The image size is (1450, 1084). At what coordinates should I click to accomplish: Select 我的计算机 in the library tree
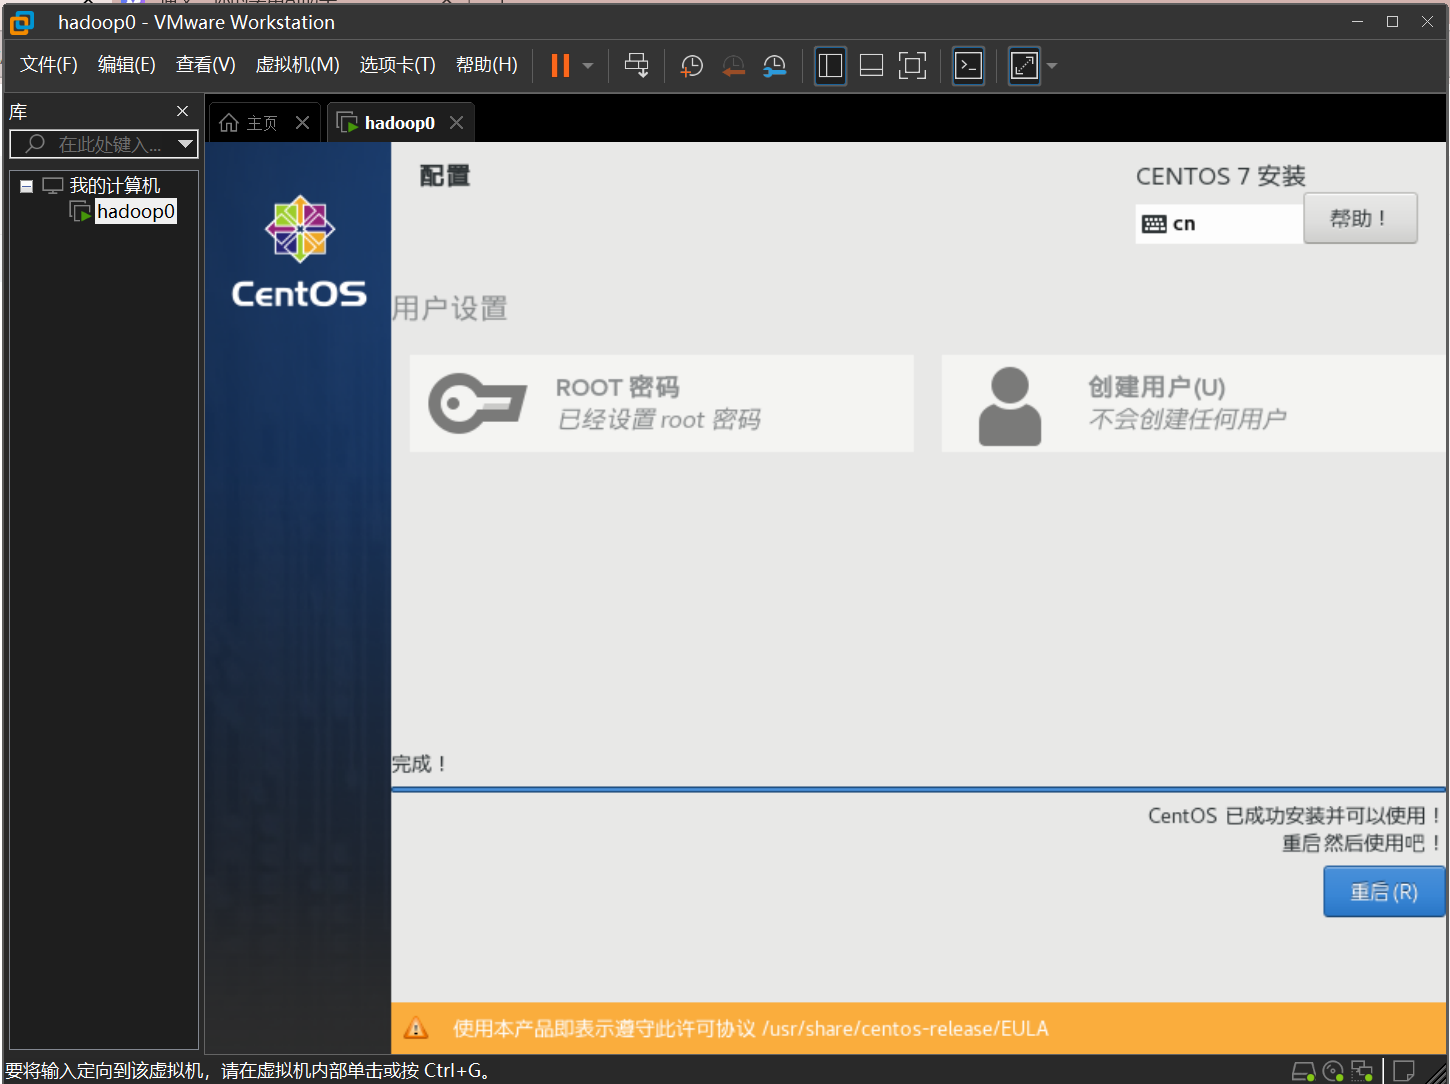tap(114, 186)
